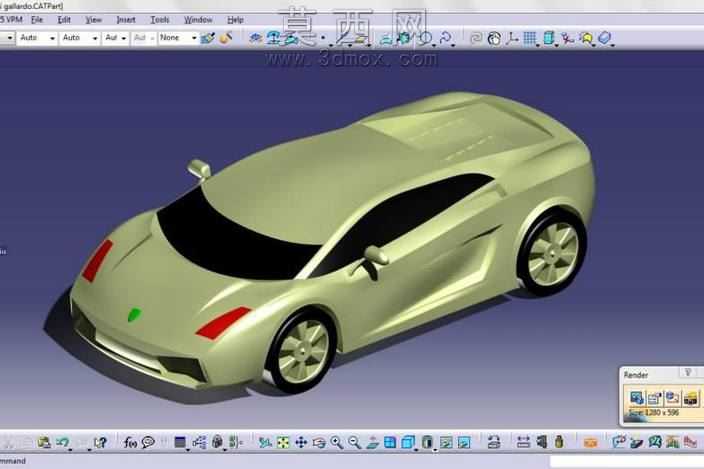Click the Render panel title

coord(636,375)
